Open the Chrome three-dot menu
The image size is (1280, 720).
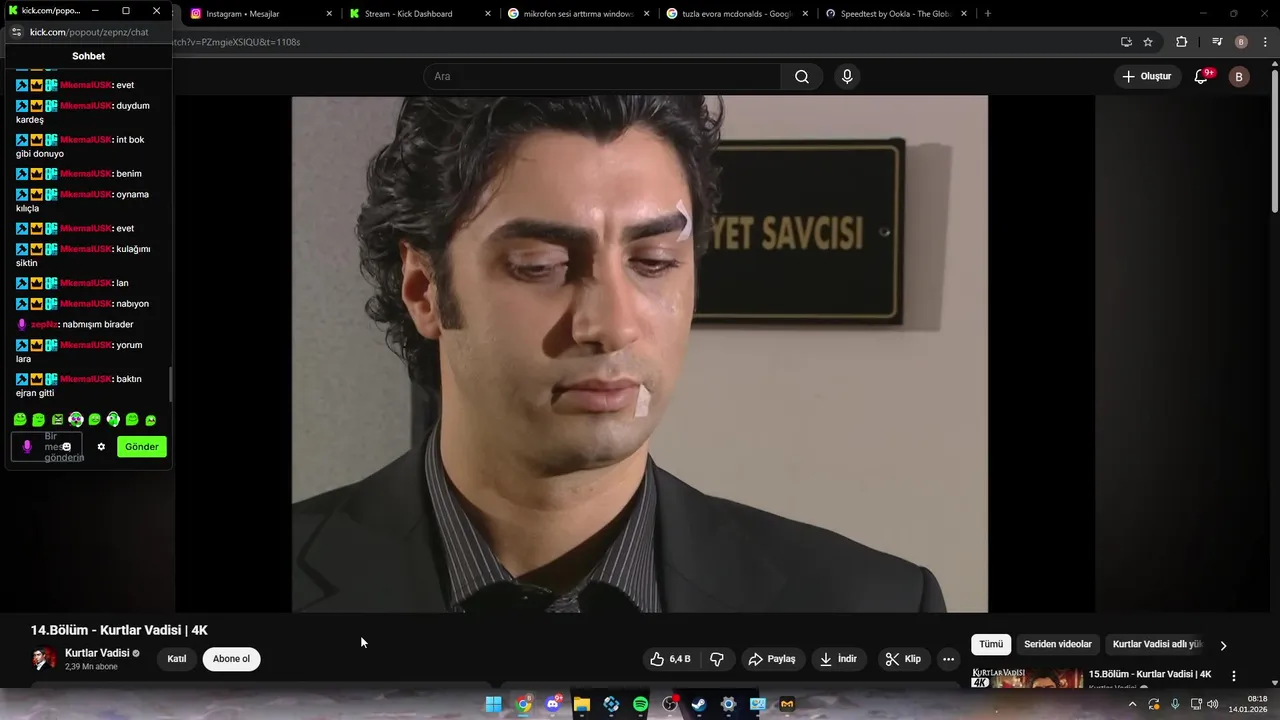[x=1266, y=42]
